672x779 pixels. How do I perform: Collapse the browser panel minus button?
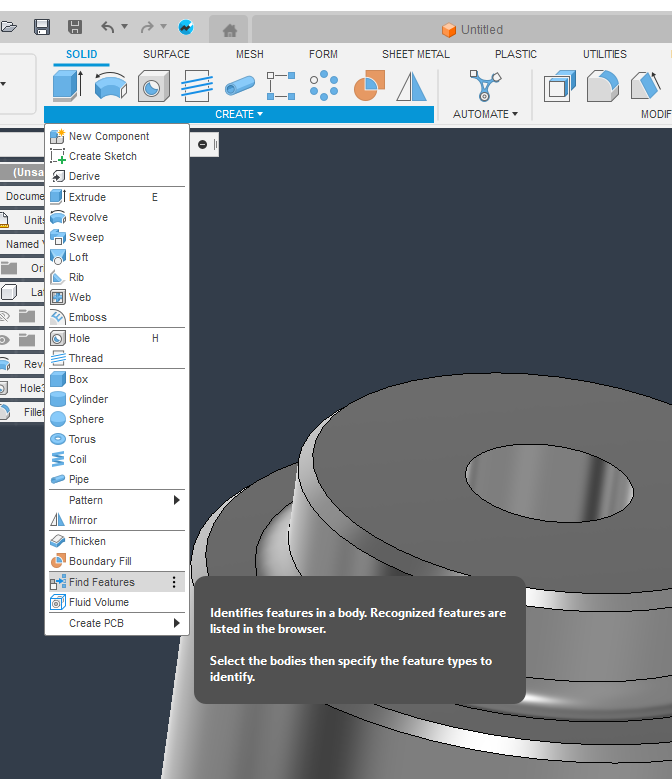click(x=202, y=145)
